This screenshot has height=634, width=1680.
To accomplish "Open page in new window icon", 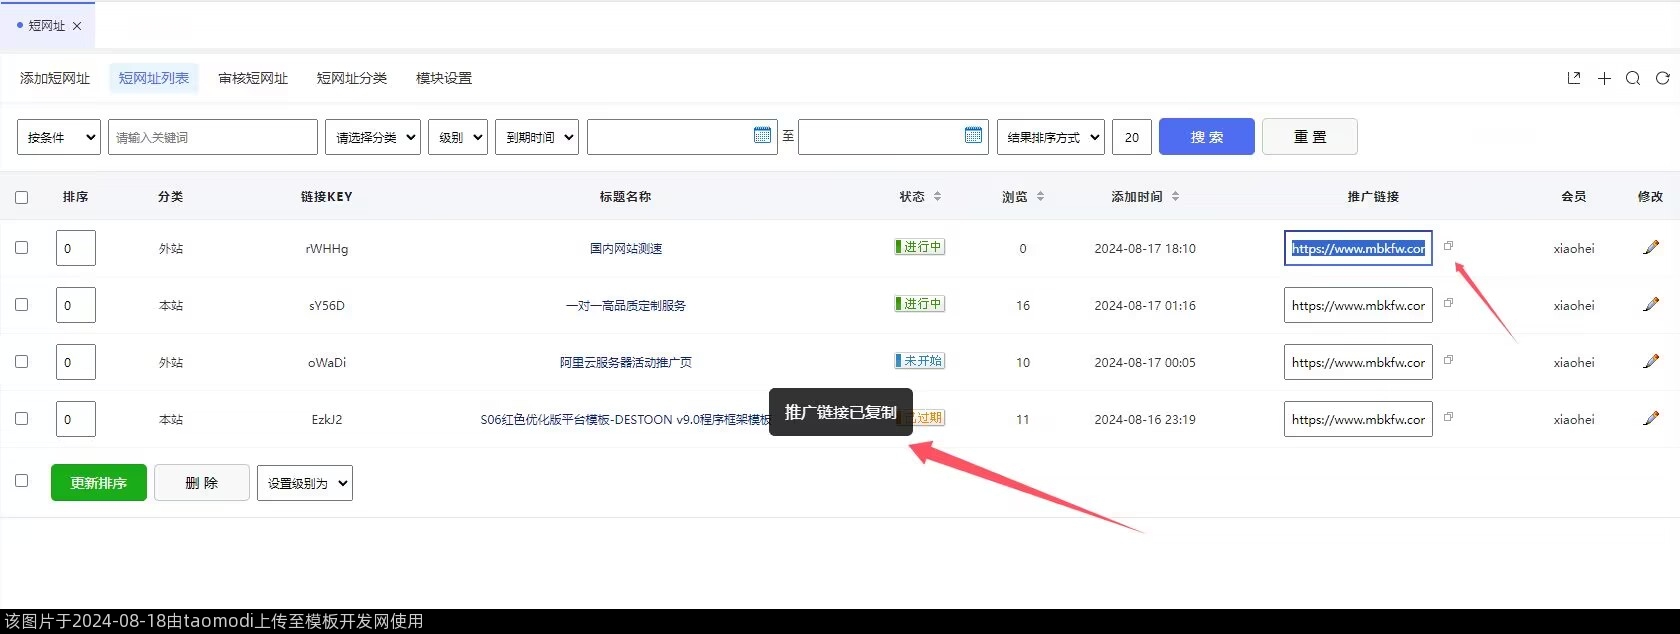I will pyautogui.click(x=1574, y=78).
